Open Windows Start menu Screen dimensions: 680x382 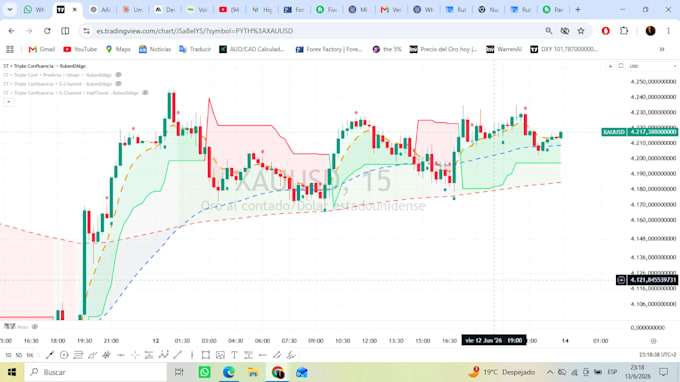[x=12, y=372]
